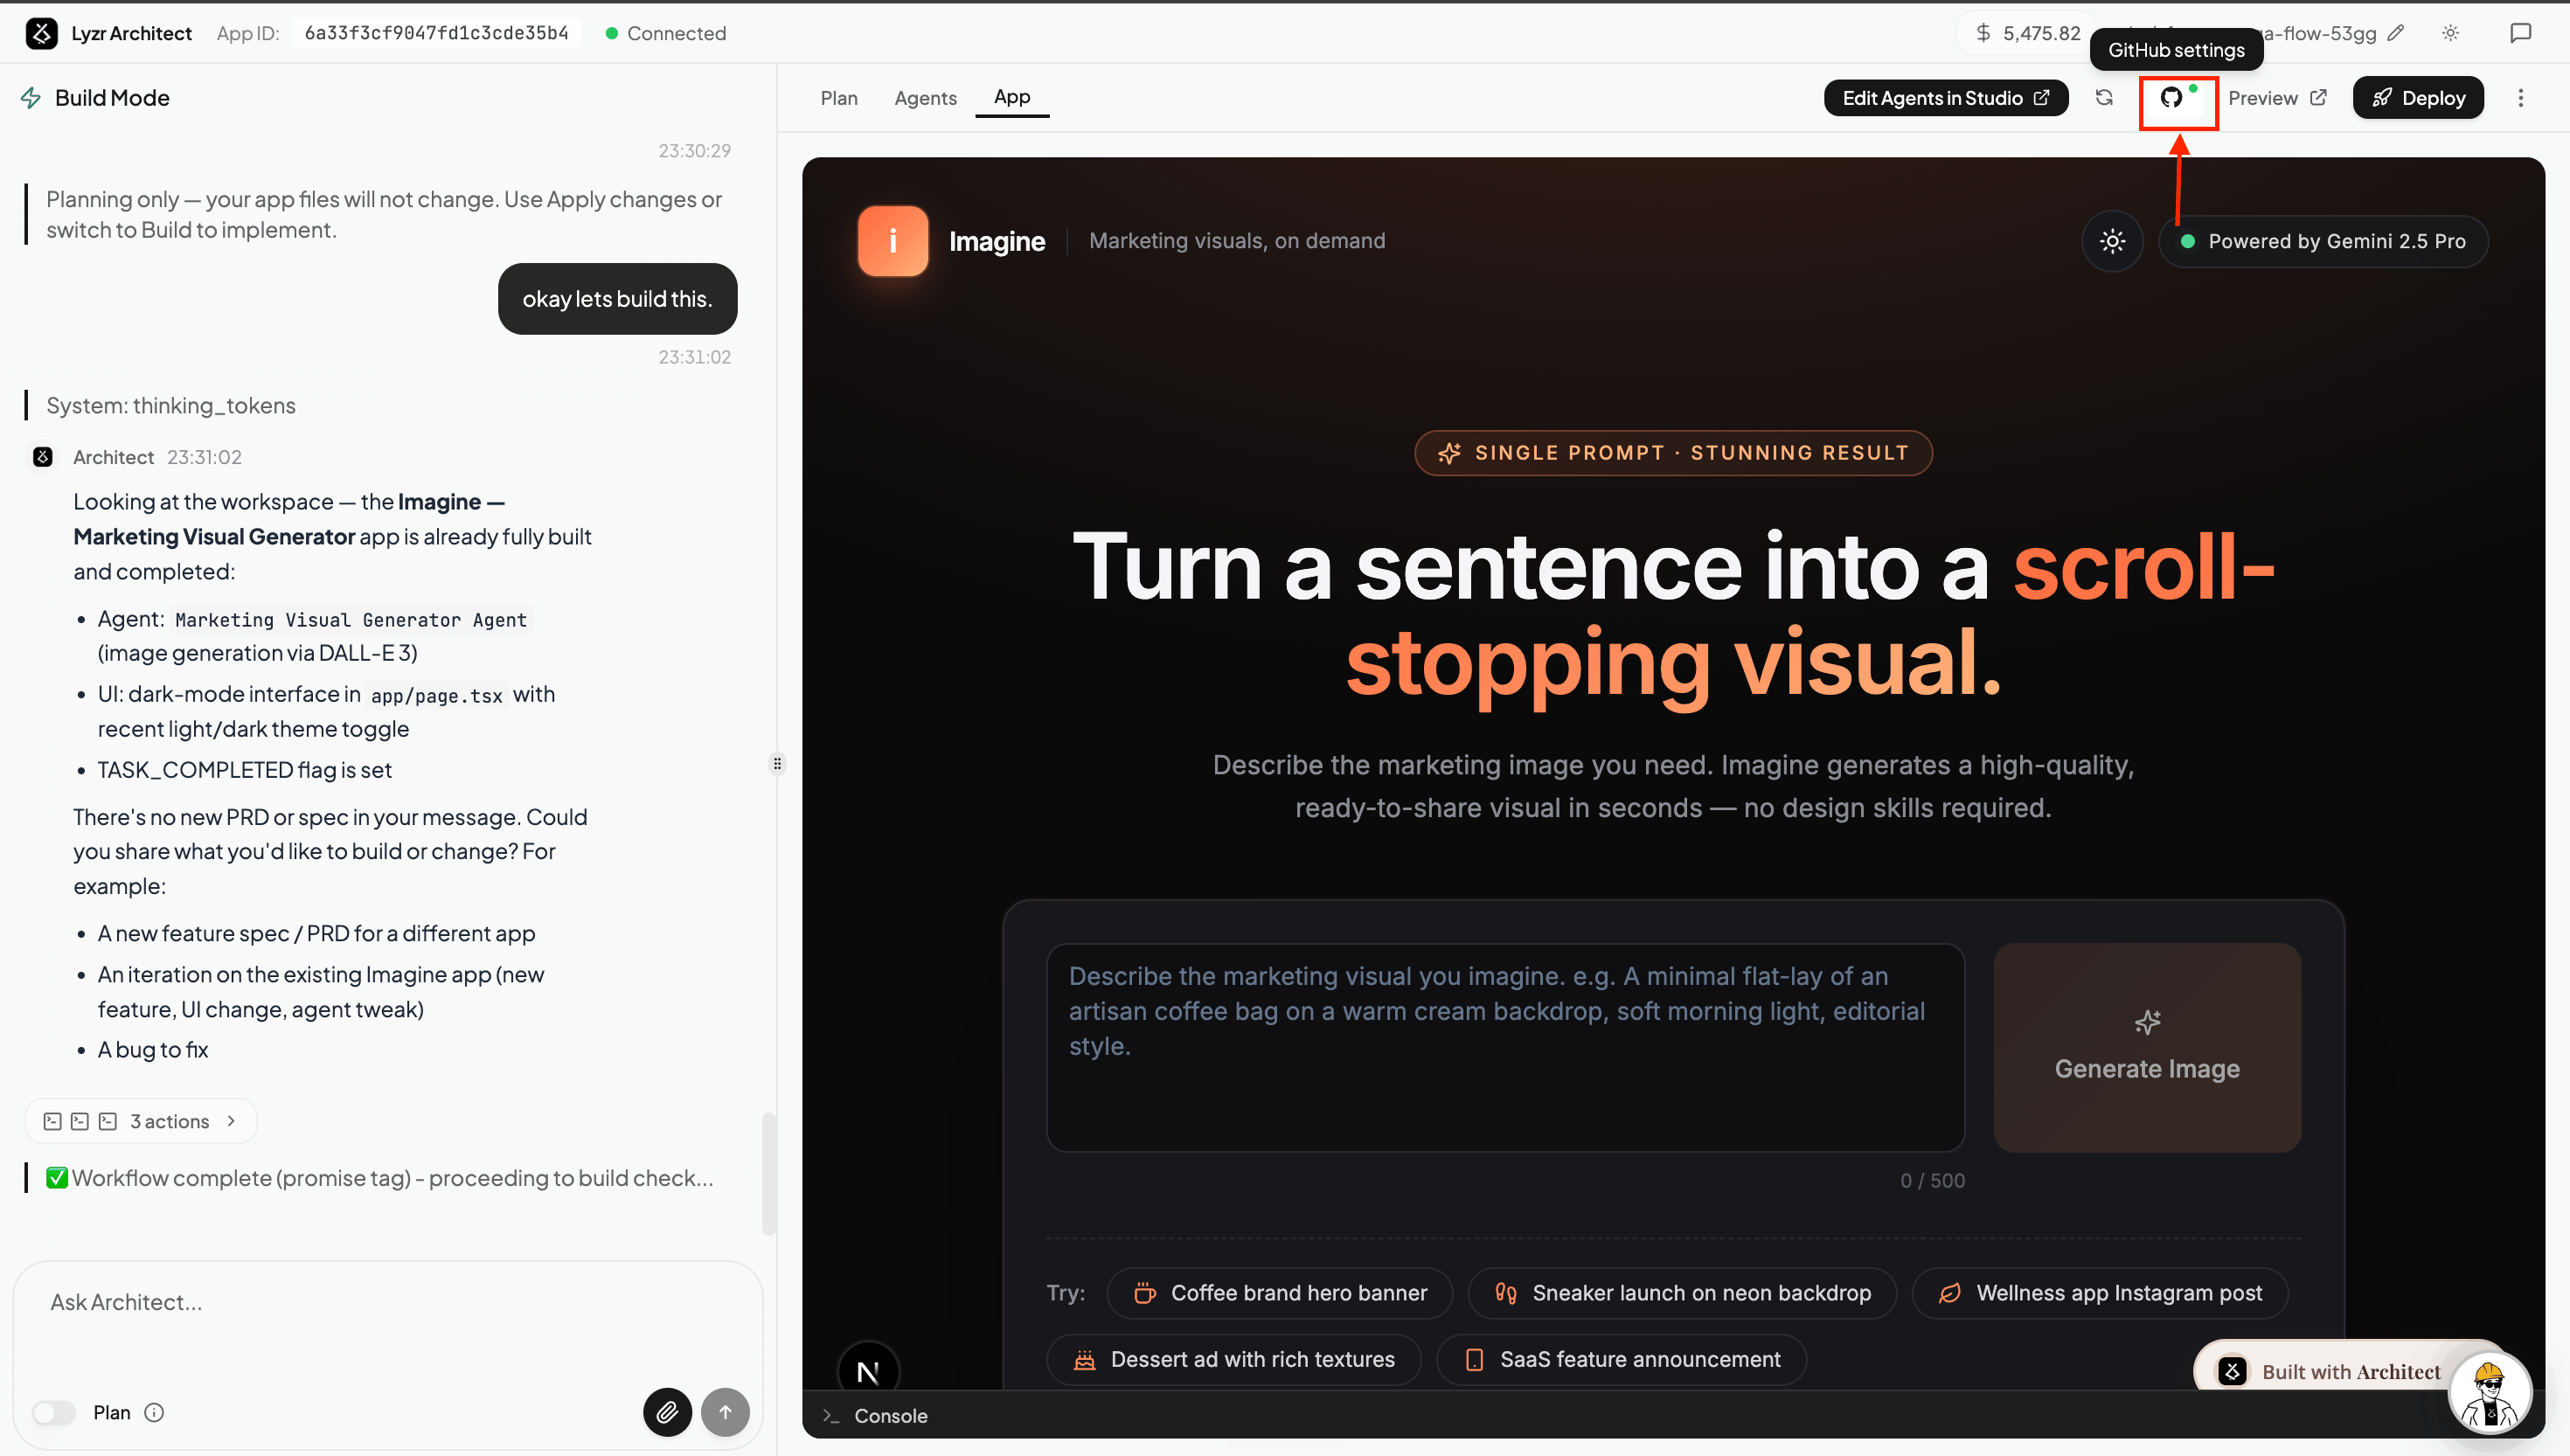Focus the marketing visual description textarea
Screen dimensions: 2570x1456
[1505, 1048]
